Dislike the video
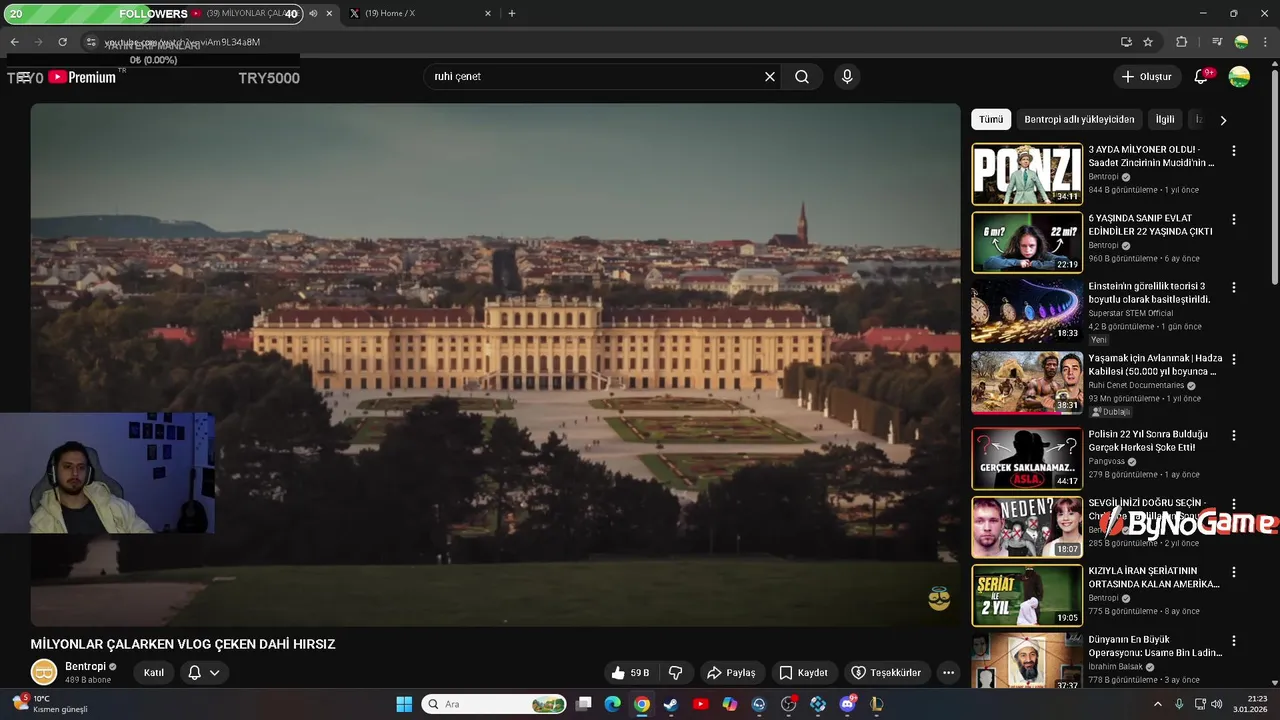The height and width of the screenshot is (720, 1280). pyautogui.click(x=675, y=673)
